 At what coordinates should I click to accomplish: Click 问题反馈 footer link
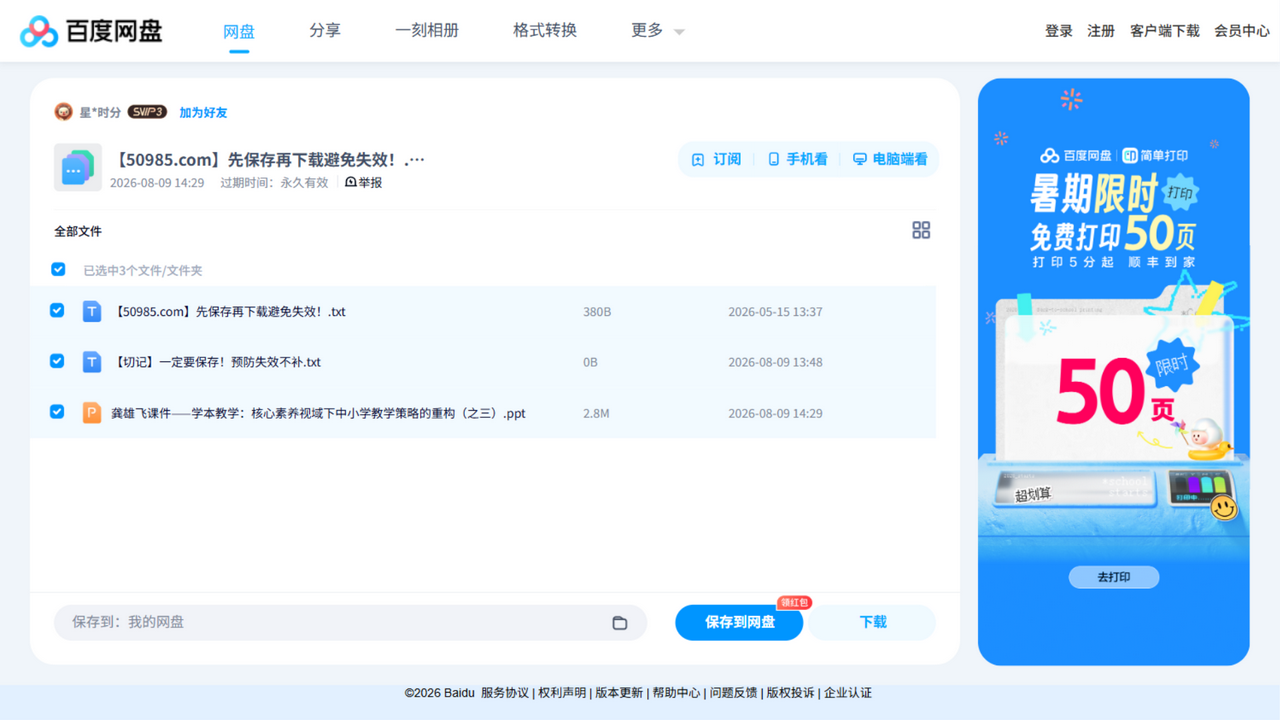733,693
